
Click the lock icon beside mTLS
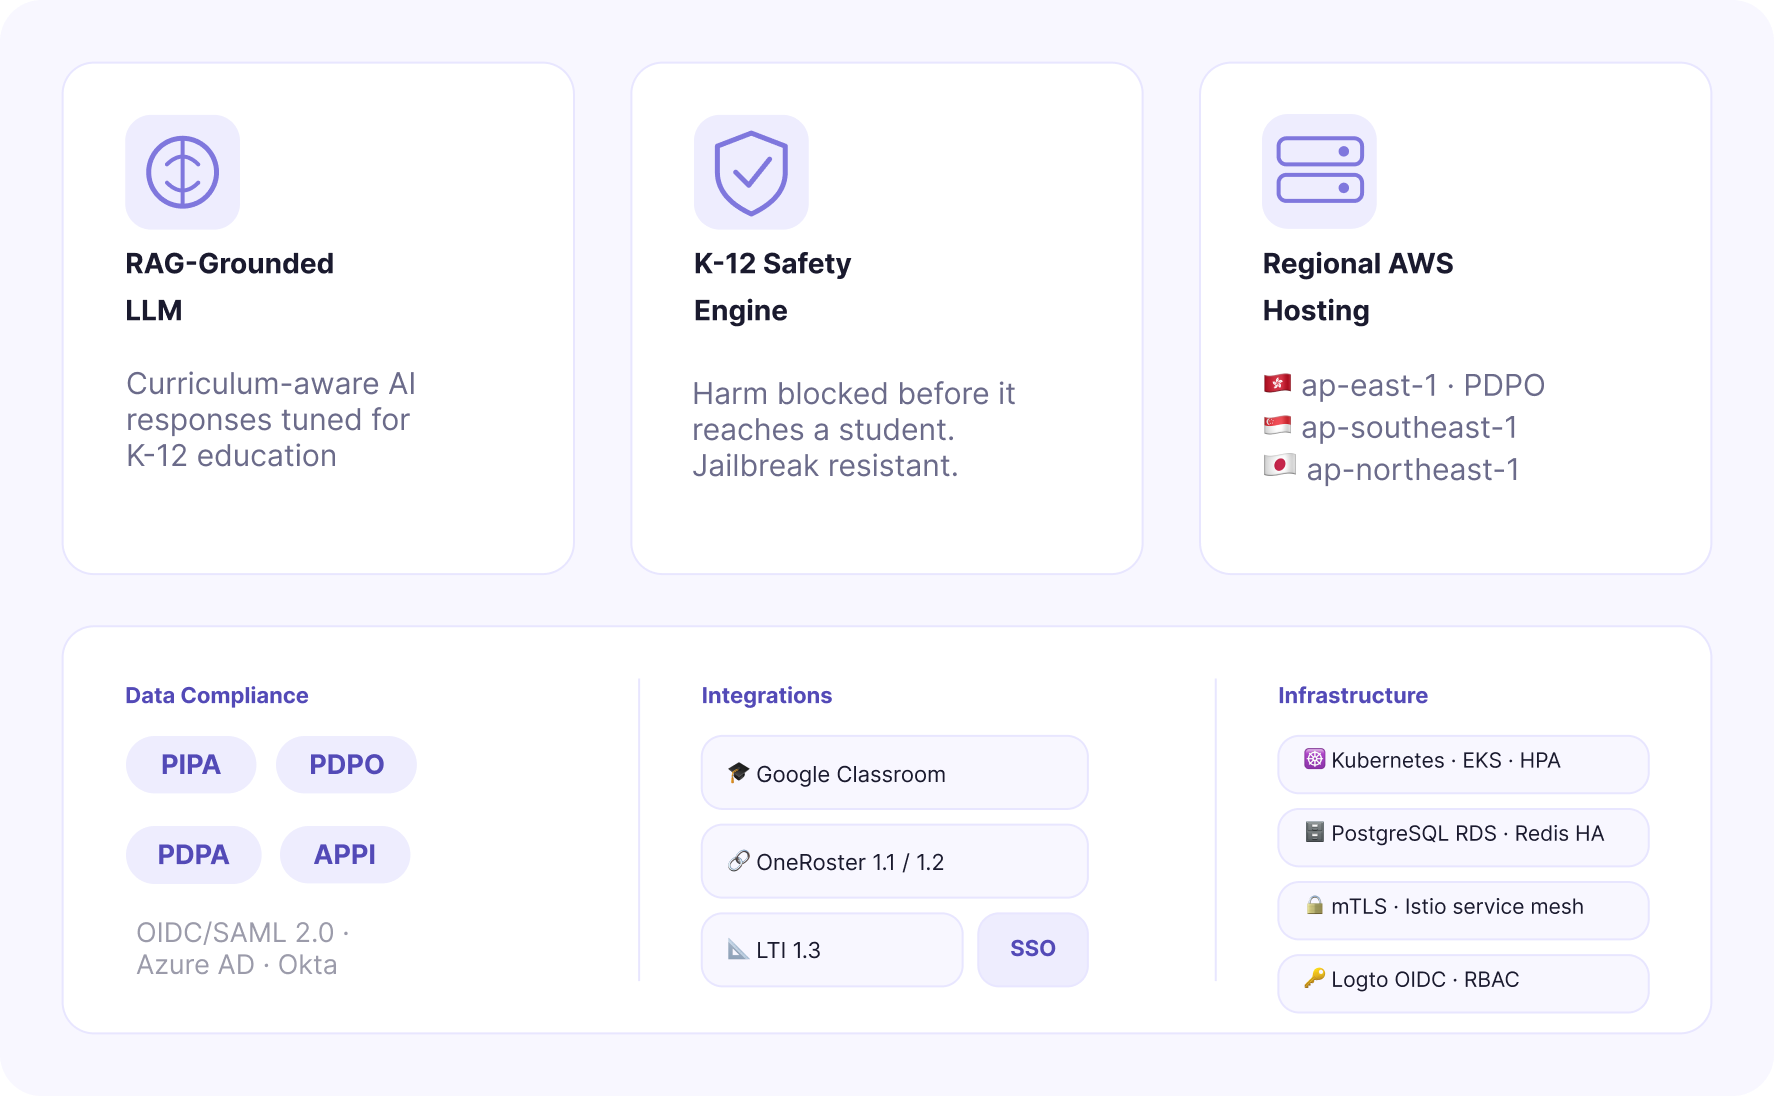pos(1314,905)
